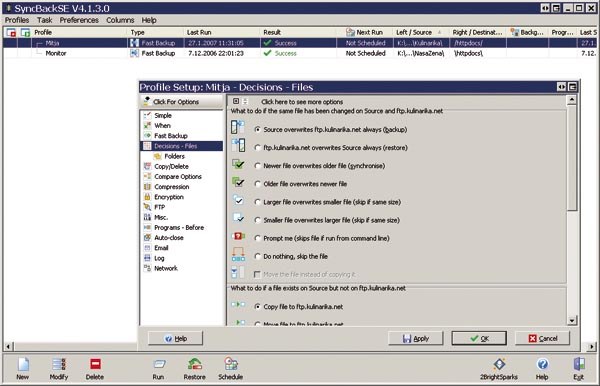Open the FTP settings page
Viewport: 600px width, 386px height.
point(159,207)
